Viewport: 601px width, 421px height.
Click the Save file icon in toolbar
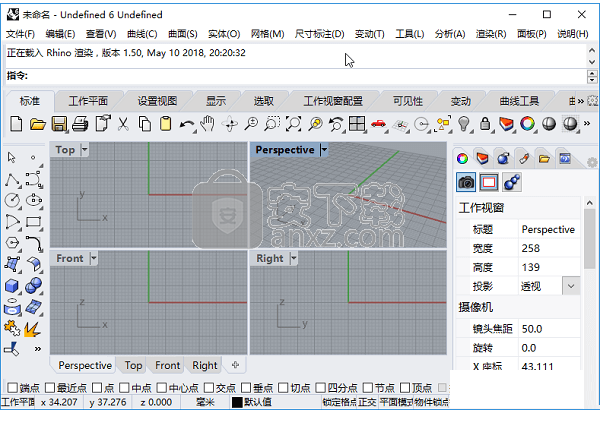59,124
